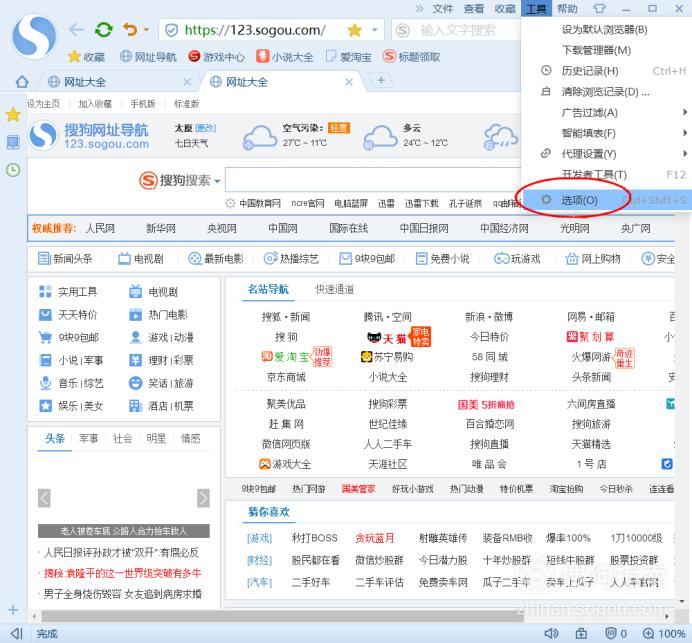This screenshot has height=643, width=692.
Task: Click the home icon left of tabs
Action: (22, 82)
